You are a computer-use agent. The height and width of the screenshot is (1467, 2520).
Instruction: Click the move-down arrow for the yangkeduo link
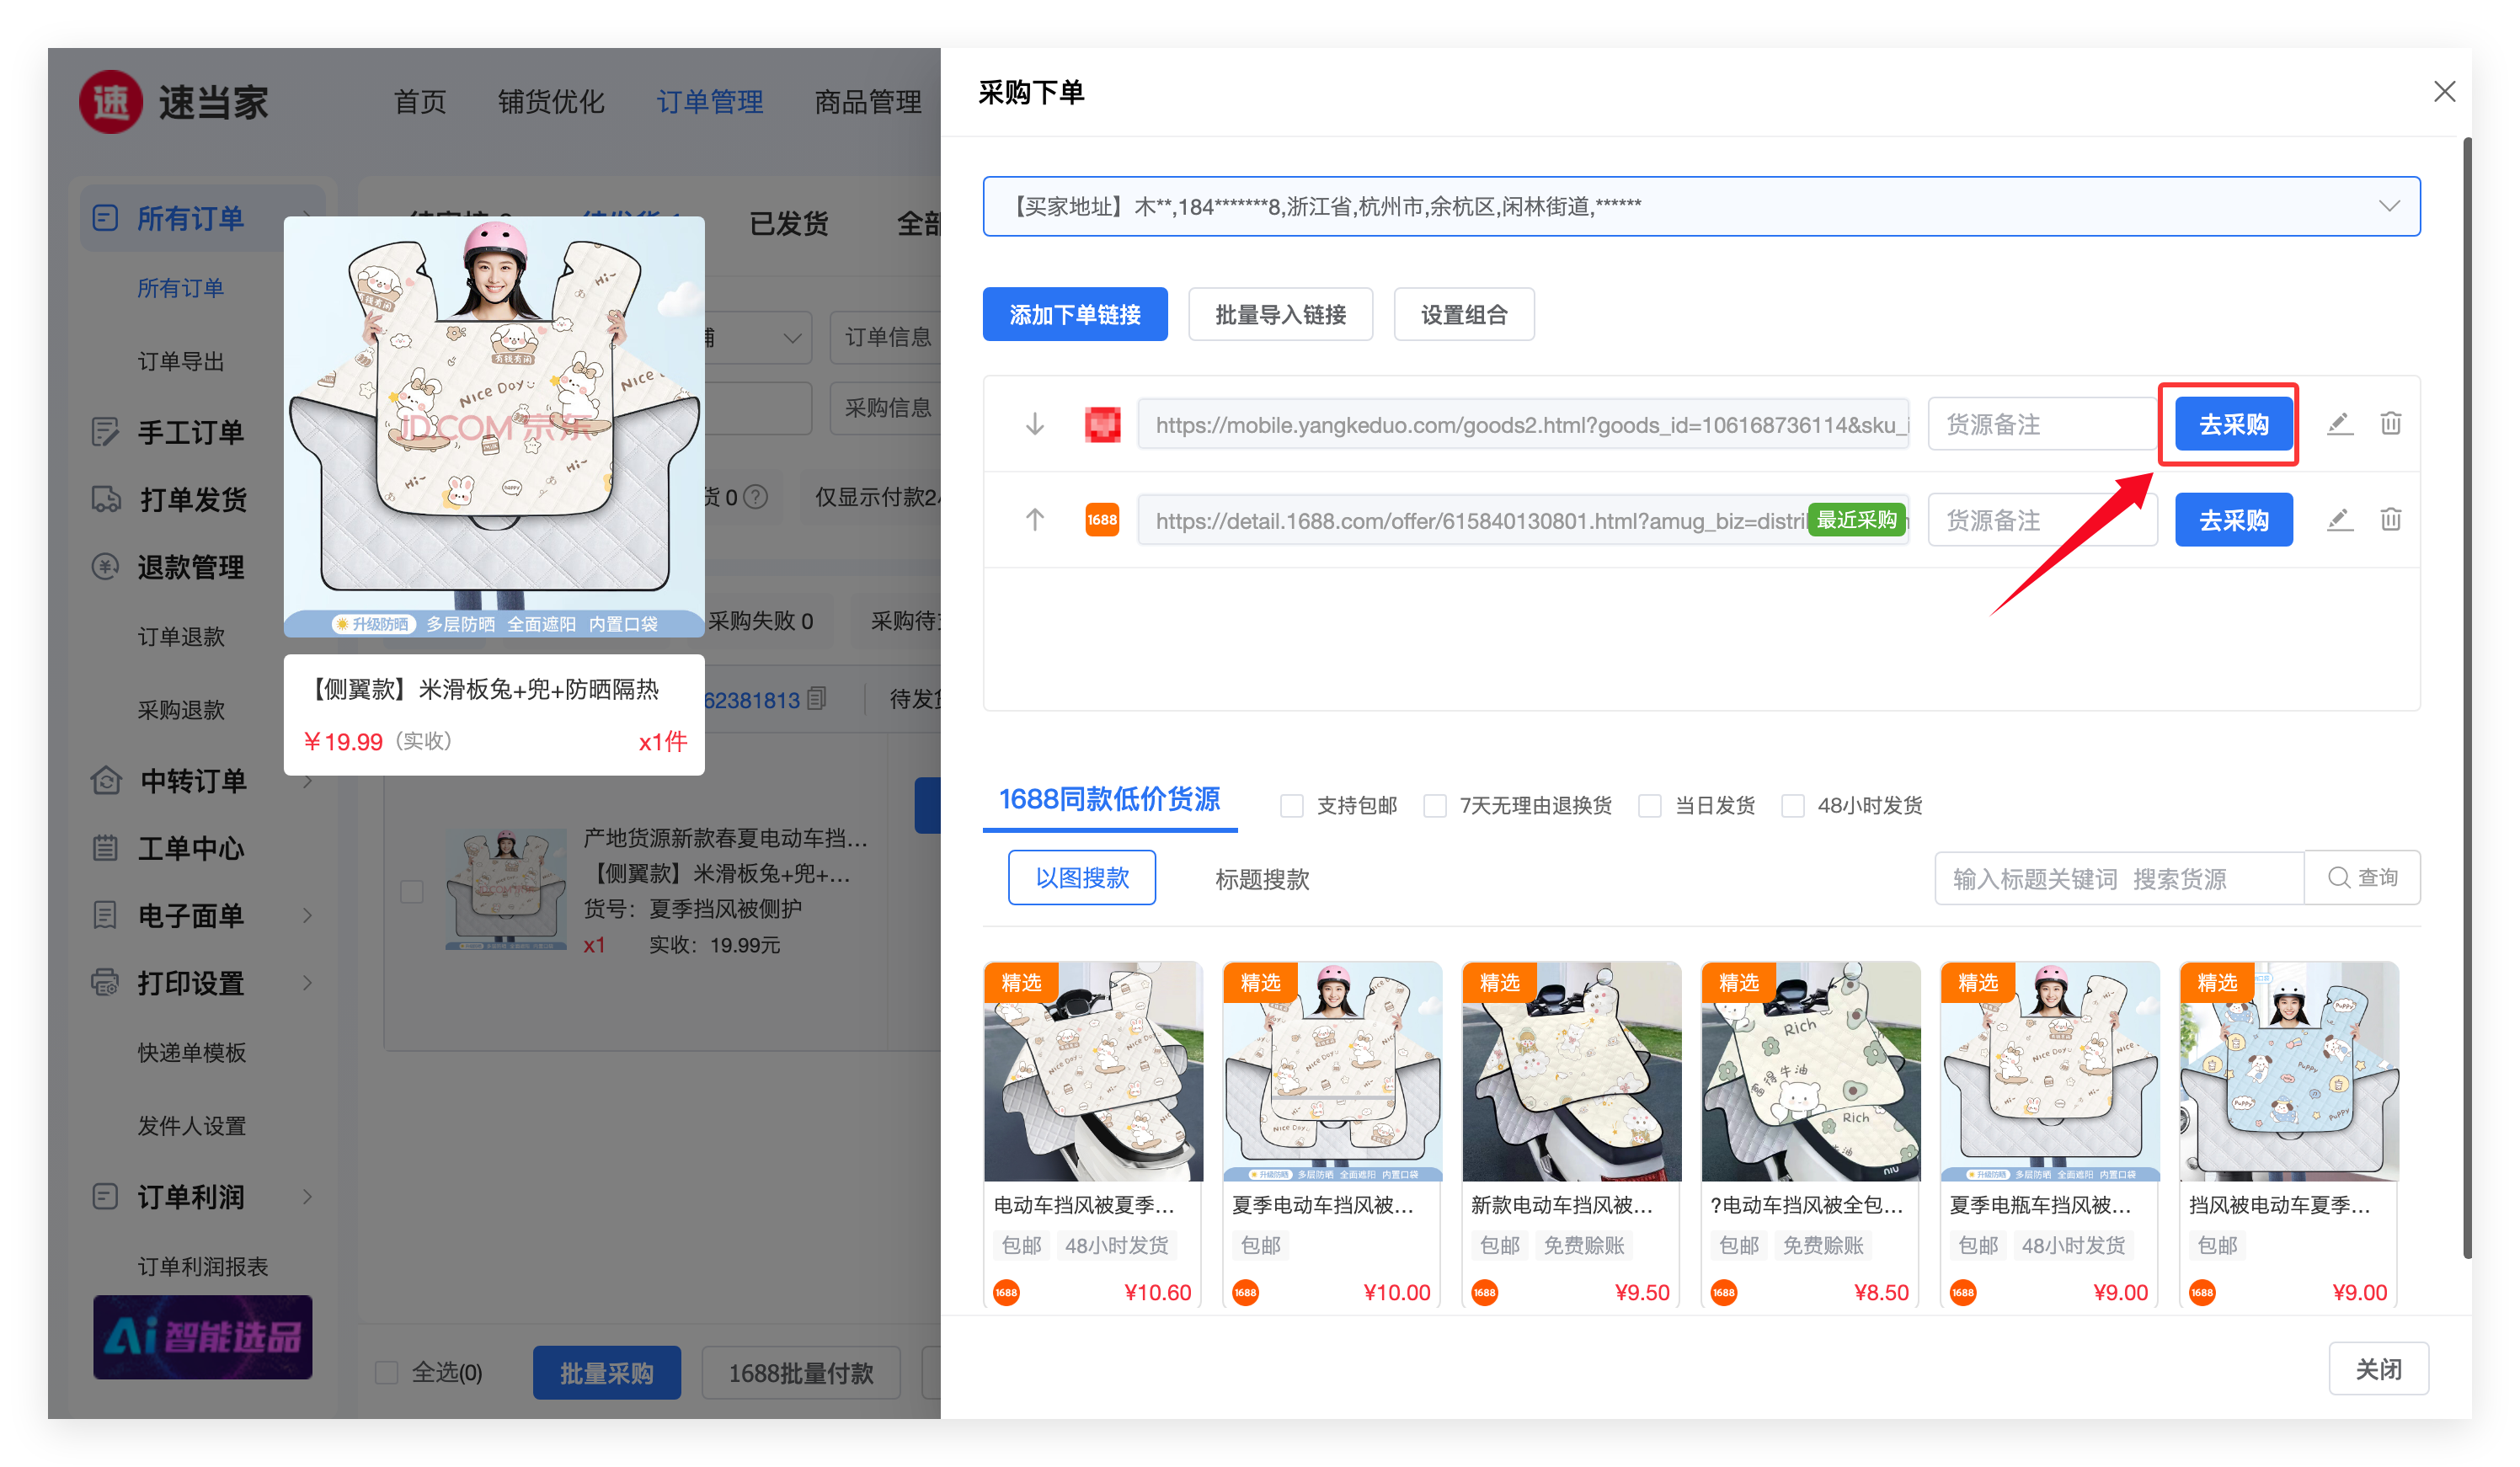coord(1034,424)
